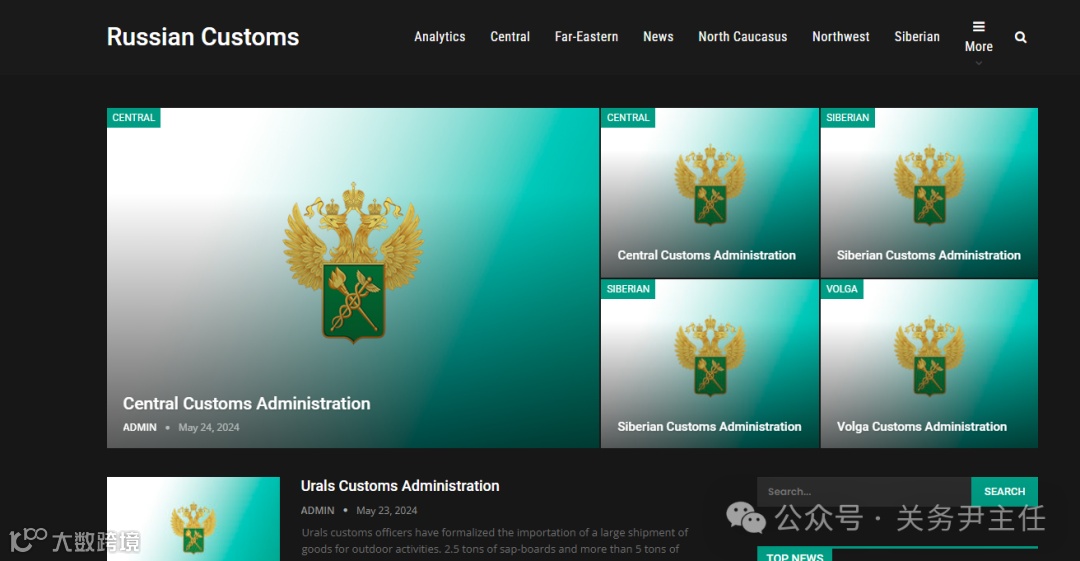Click the ADMIN author under featured headline

[x=140, y=427]
